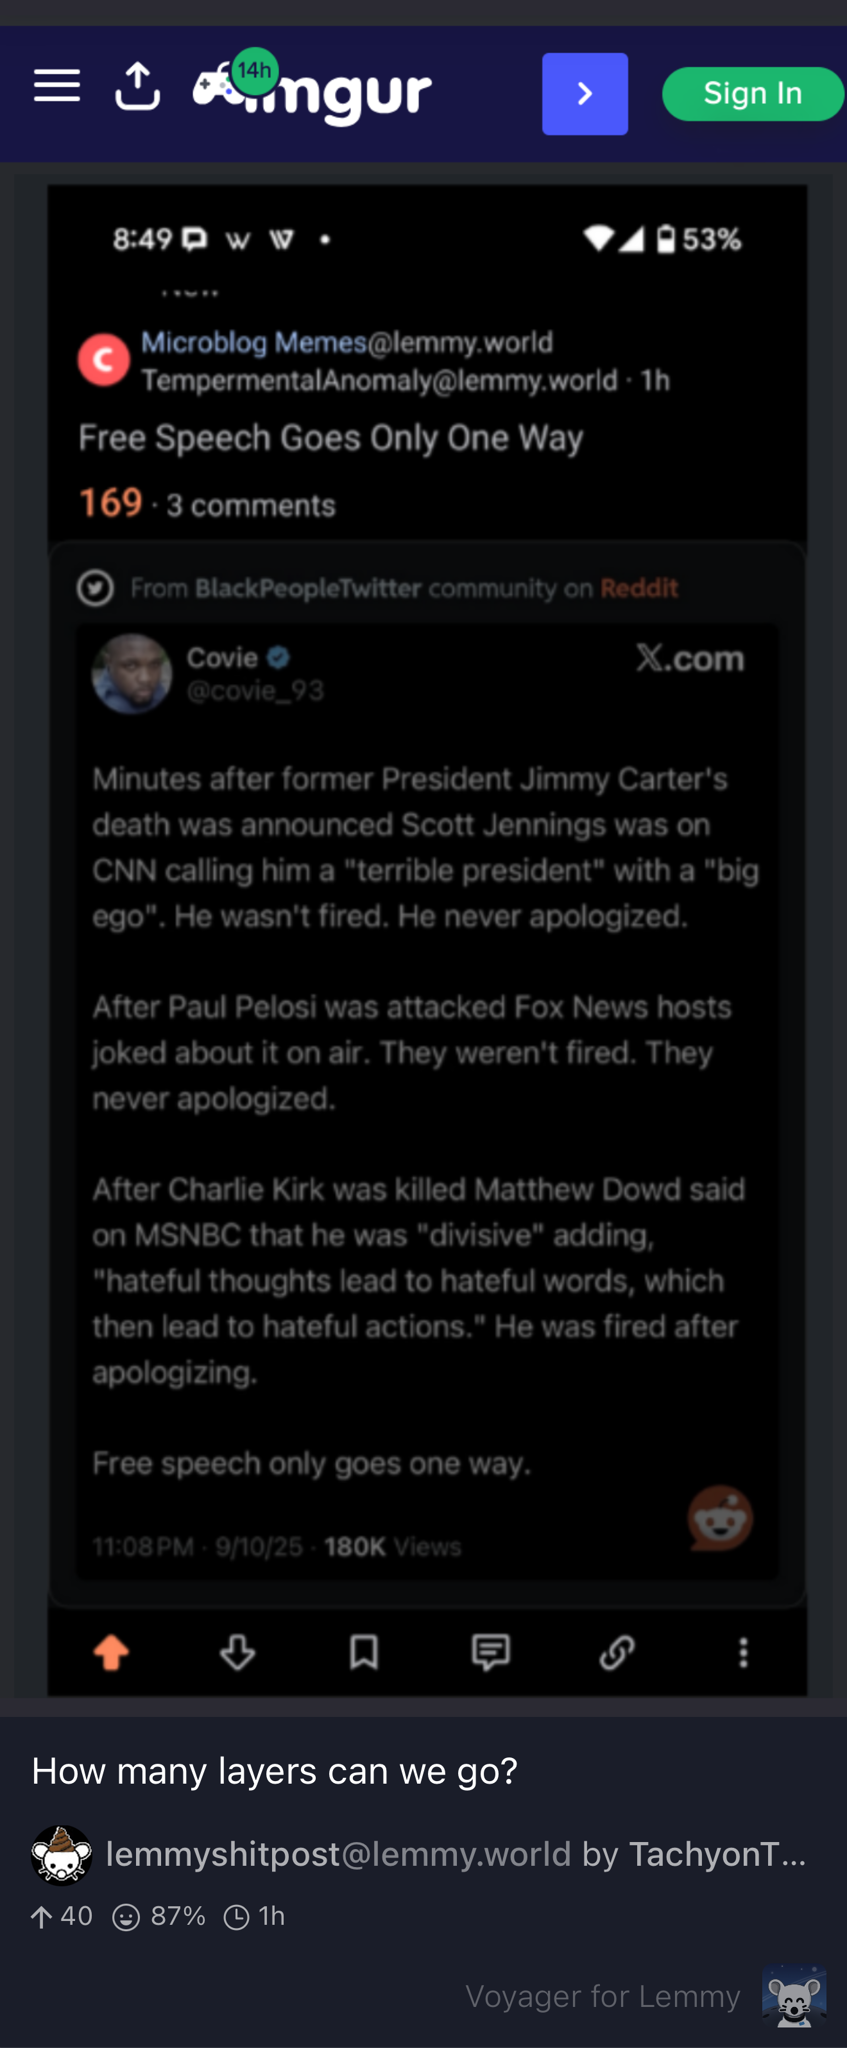Tap the Voyager for Lemmy mouse icon
847x2048 pixels.
pyautogui.click(x=794, y=1995)
